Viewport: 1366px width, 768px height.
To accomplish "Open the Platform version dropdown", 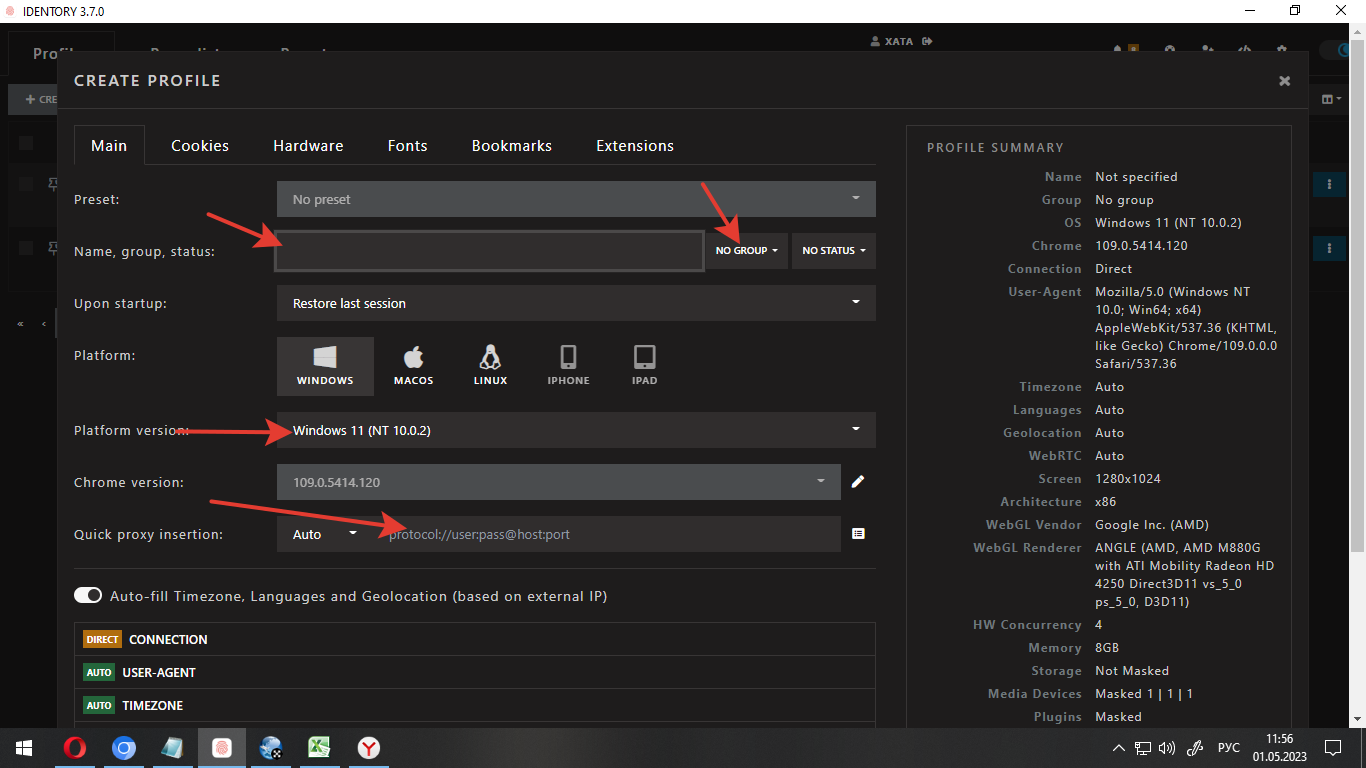I will 575,430.
